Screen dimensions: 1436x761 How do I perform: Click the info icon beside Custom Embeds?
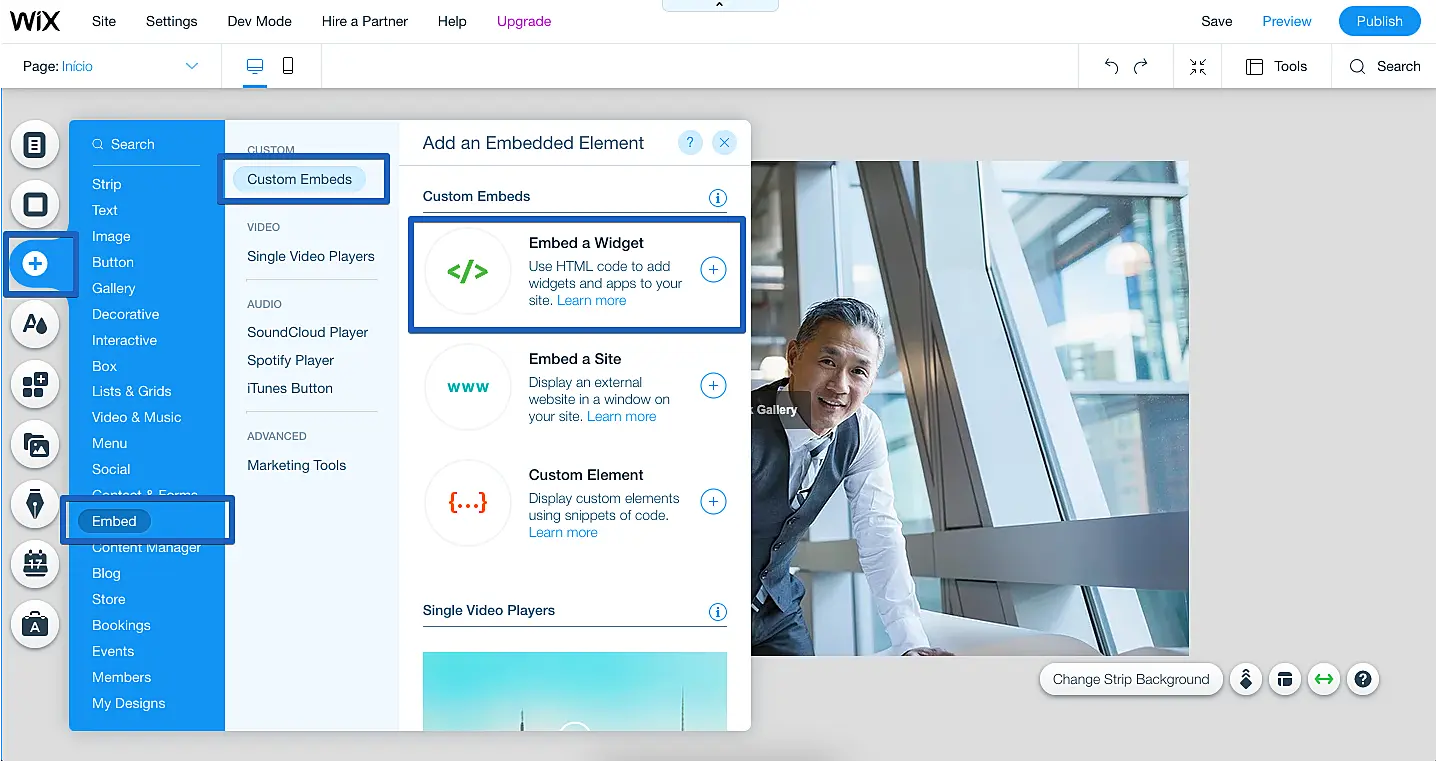pyautogui.click(x=717, y=198)
